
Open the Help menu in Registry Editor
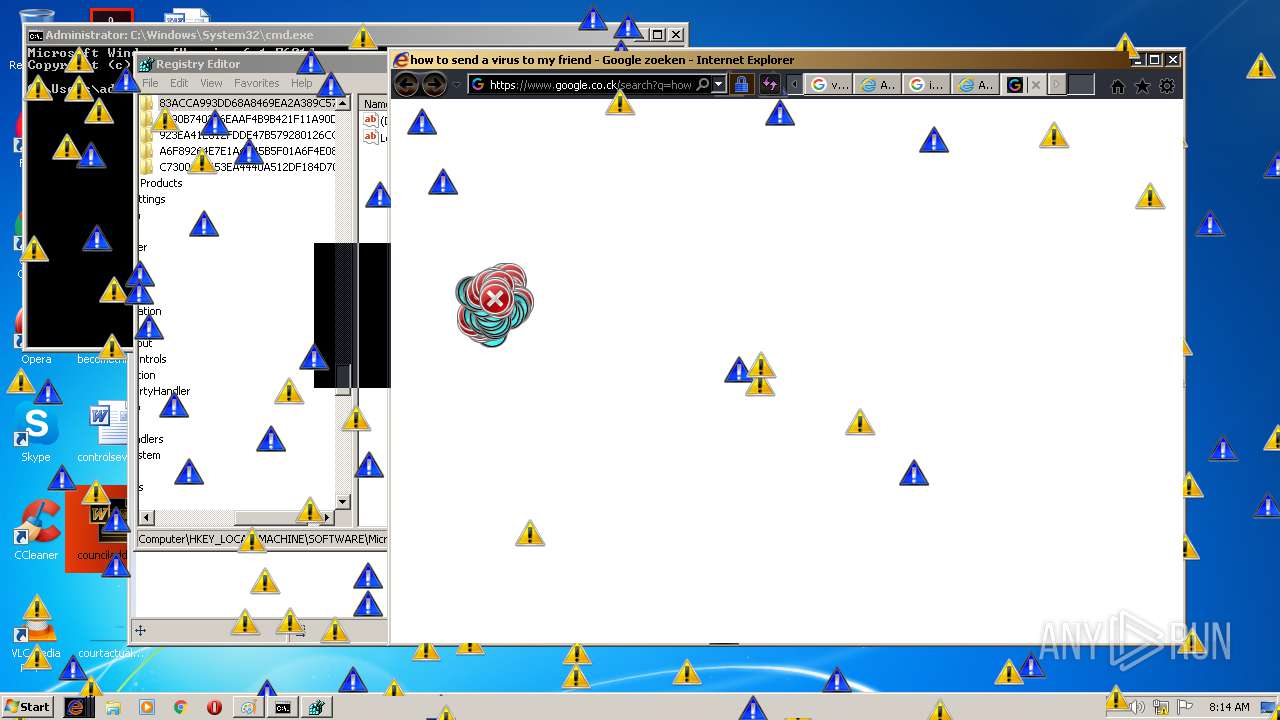pyautogui.click(x=301, y=83)
